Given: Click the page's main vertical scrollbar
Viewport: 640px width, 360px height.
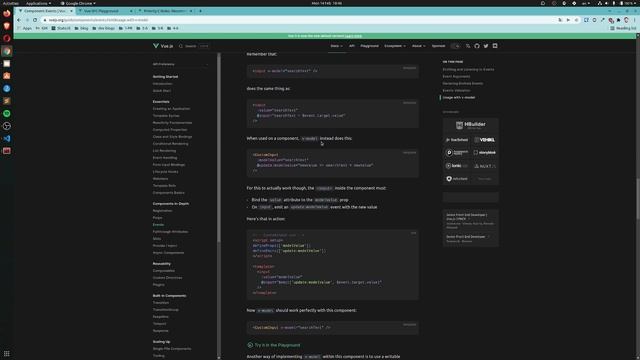Looking at the screenshot, I should click(x=638, y=200).
